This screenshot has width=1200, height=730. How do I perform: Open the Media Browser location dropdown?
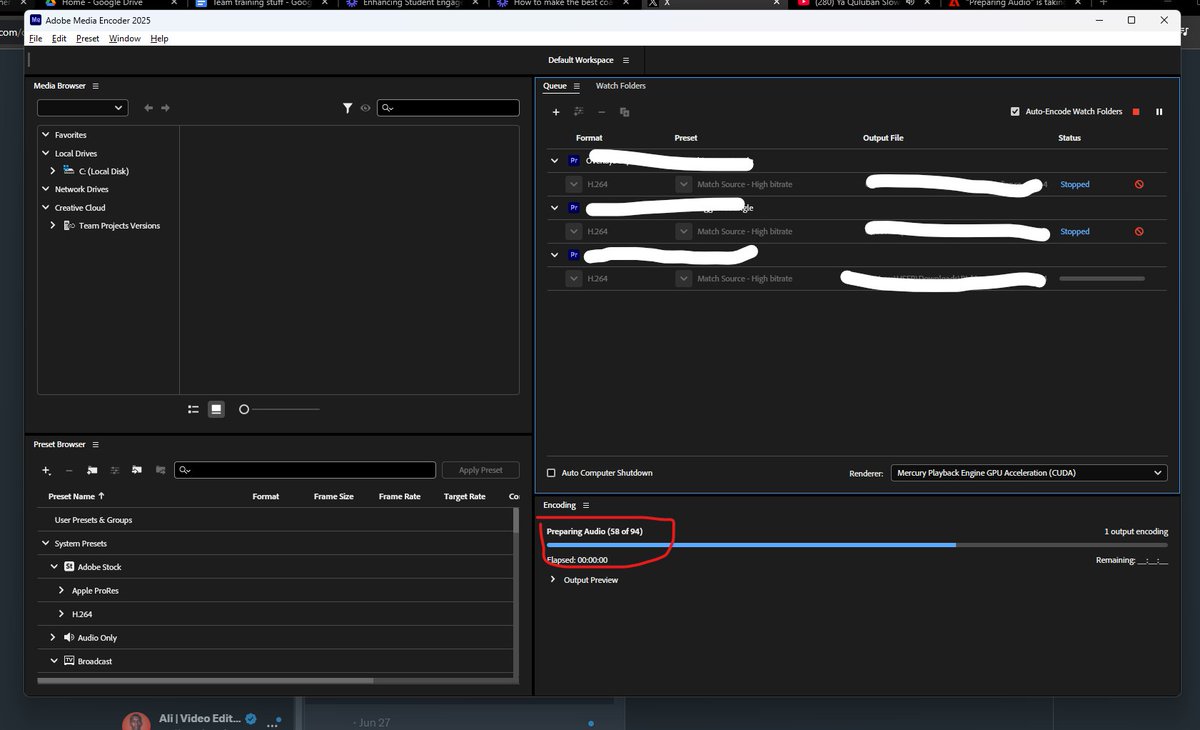click(82, 108)
